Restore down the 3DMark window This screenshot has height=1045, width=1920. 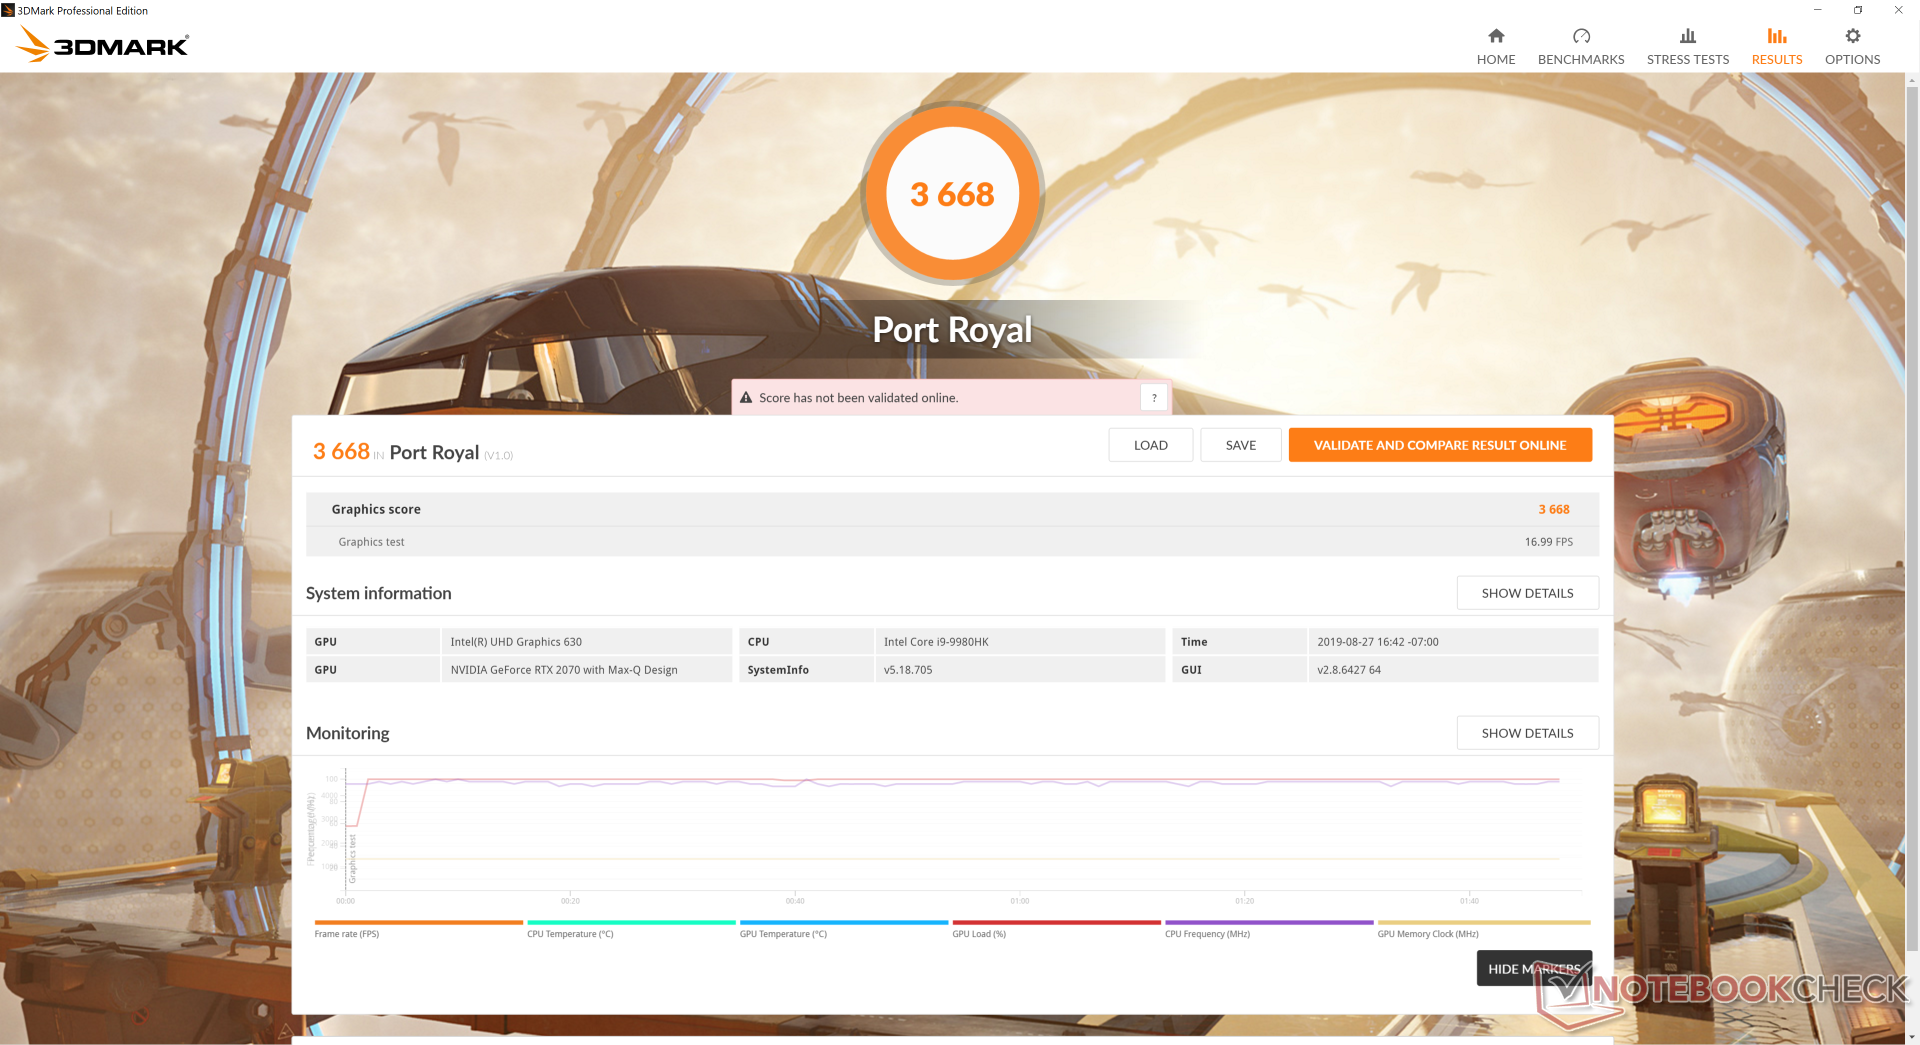coord(1858,10)
